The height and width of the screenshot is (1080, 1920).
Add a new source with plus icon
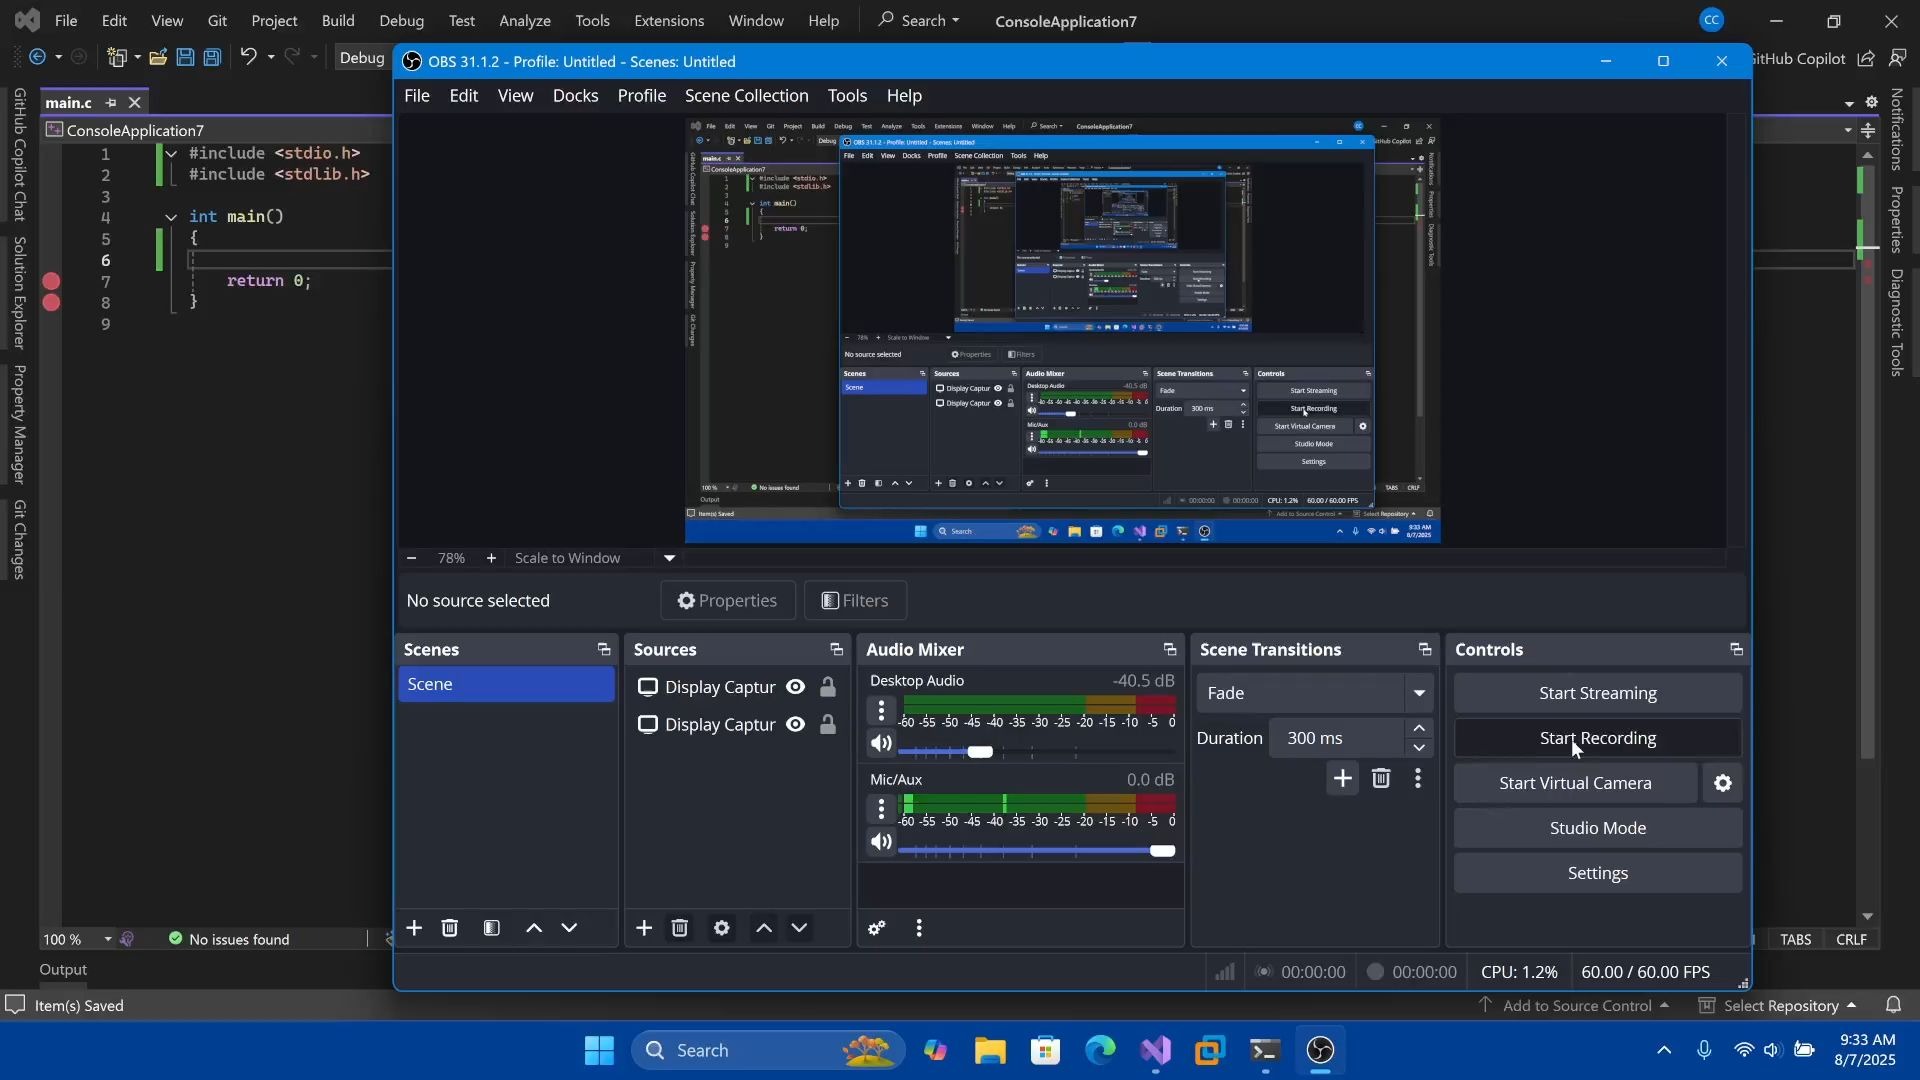[644, 929]
